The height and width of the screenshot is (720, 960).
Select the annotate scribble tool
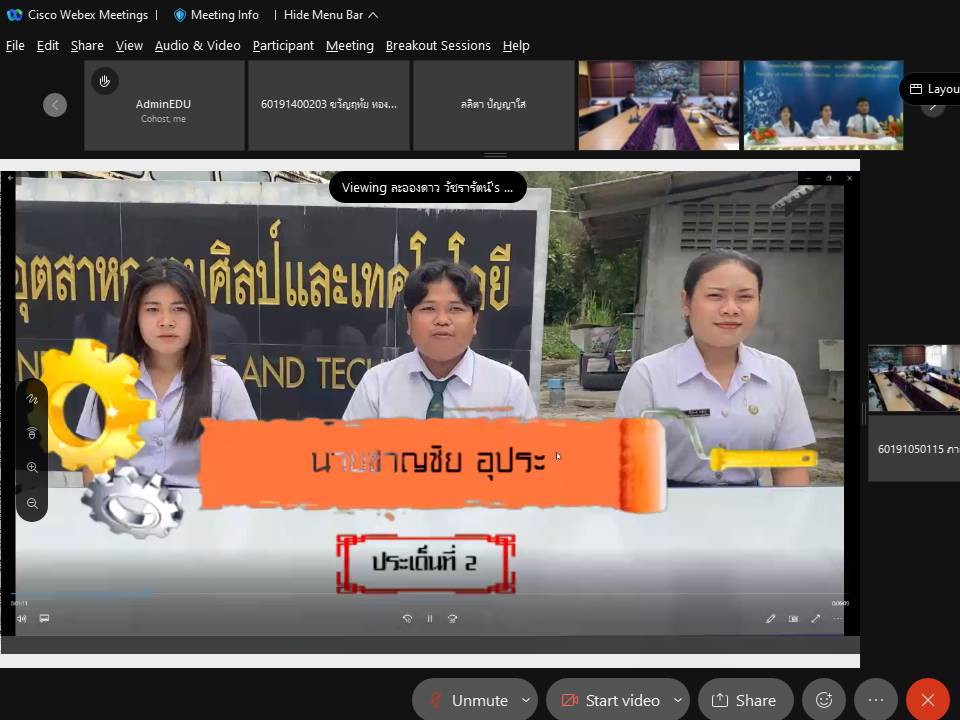[32, 398]
